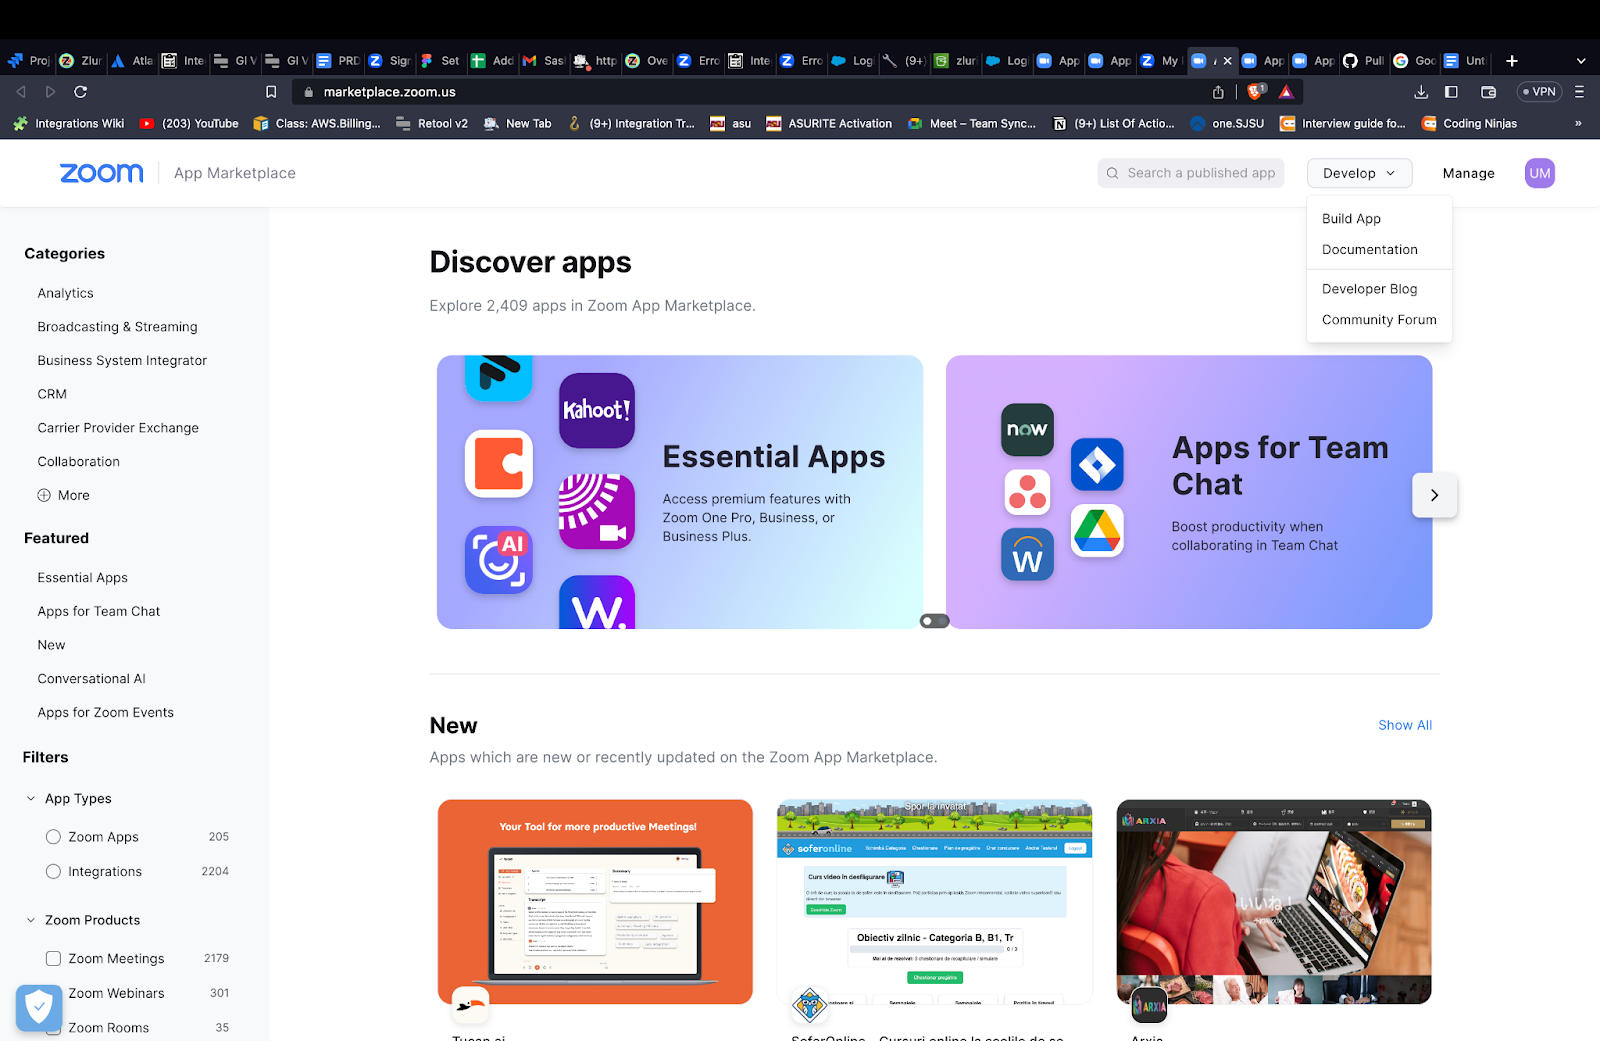This screenshot has width=1600, height=1041.
Task: Bookmark this page via bookmark icon
Action: [x=271, y=92]
